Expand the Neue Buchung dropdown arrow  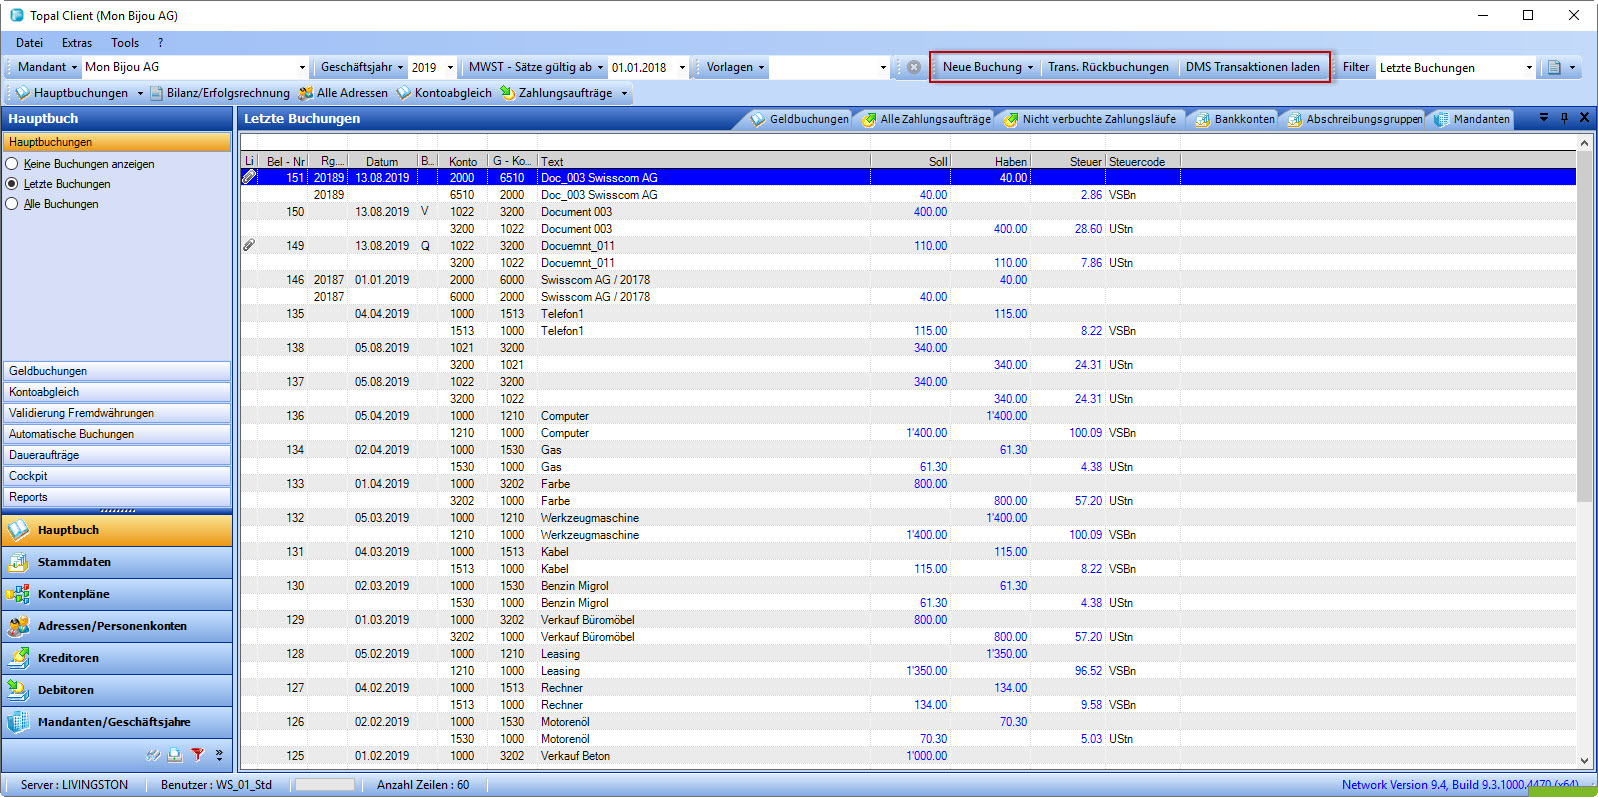[1030, 68]
